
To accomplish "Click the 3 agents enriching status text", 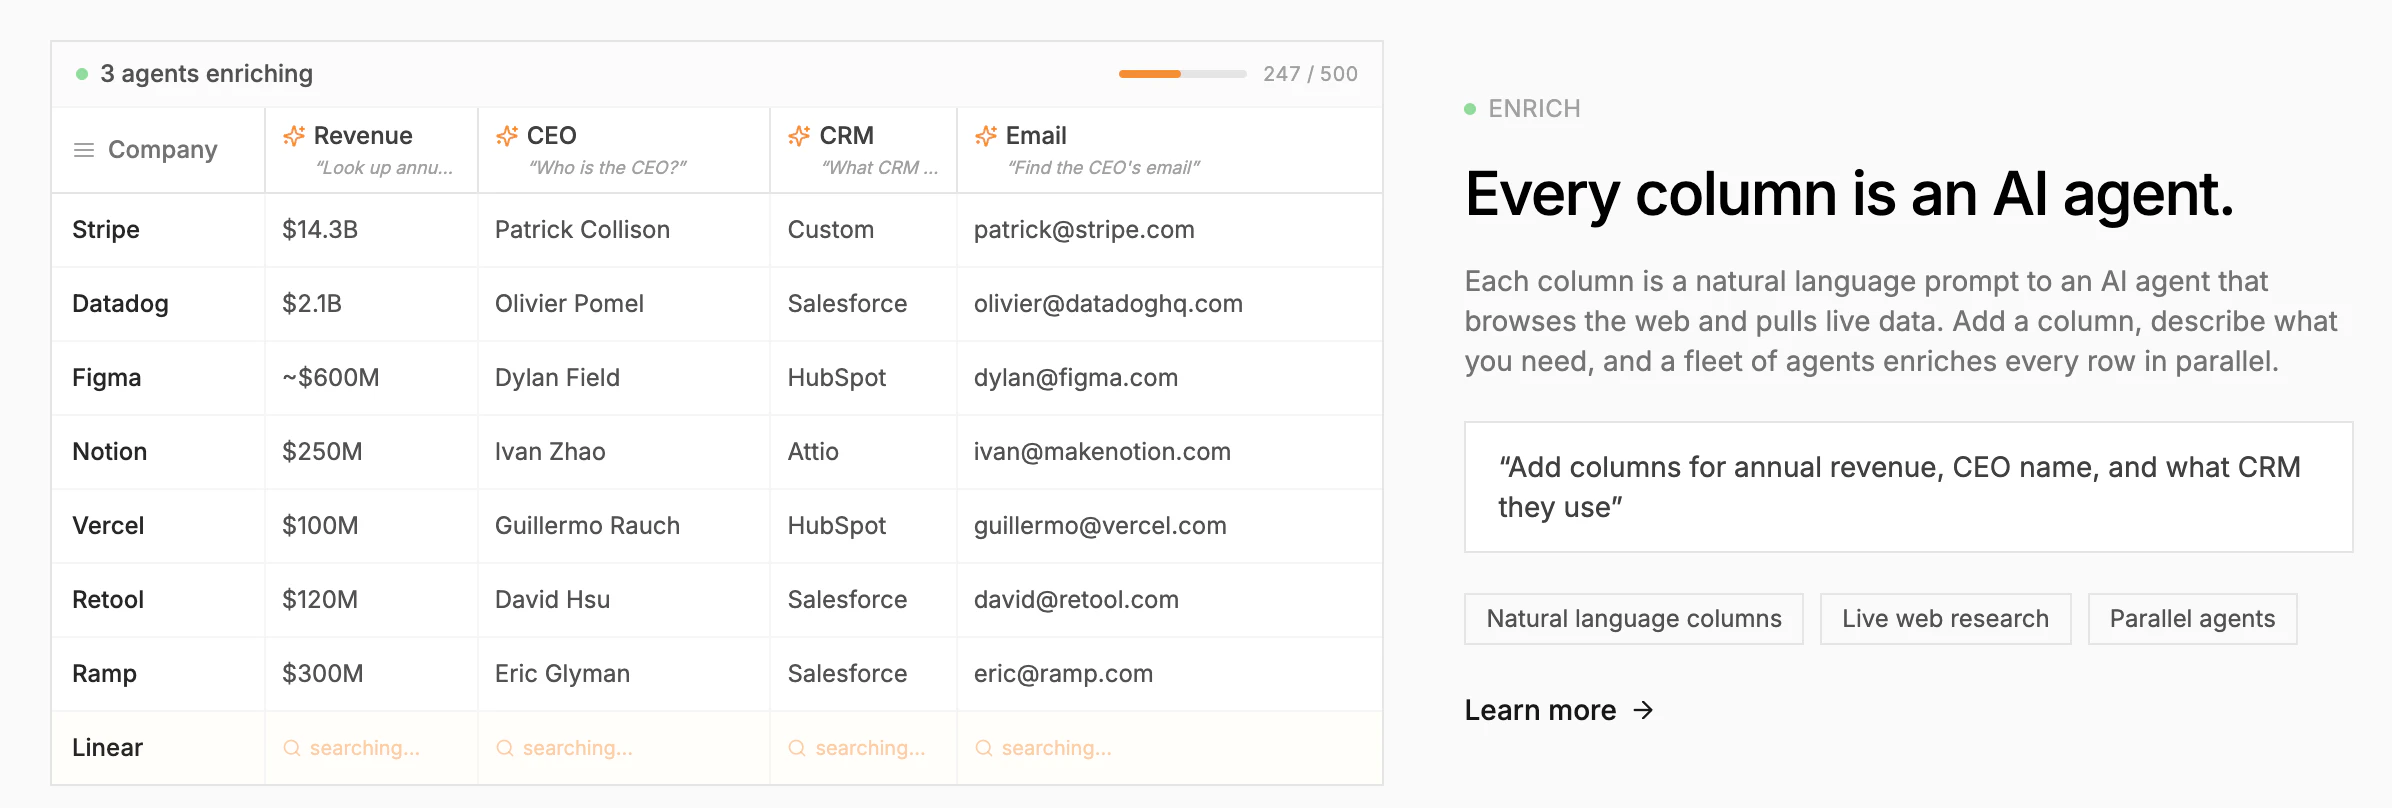I will [207, 74].
